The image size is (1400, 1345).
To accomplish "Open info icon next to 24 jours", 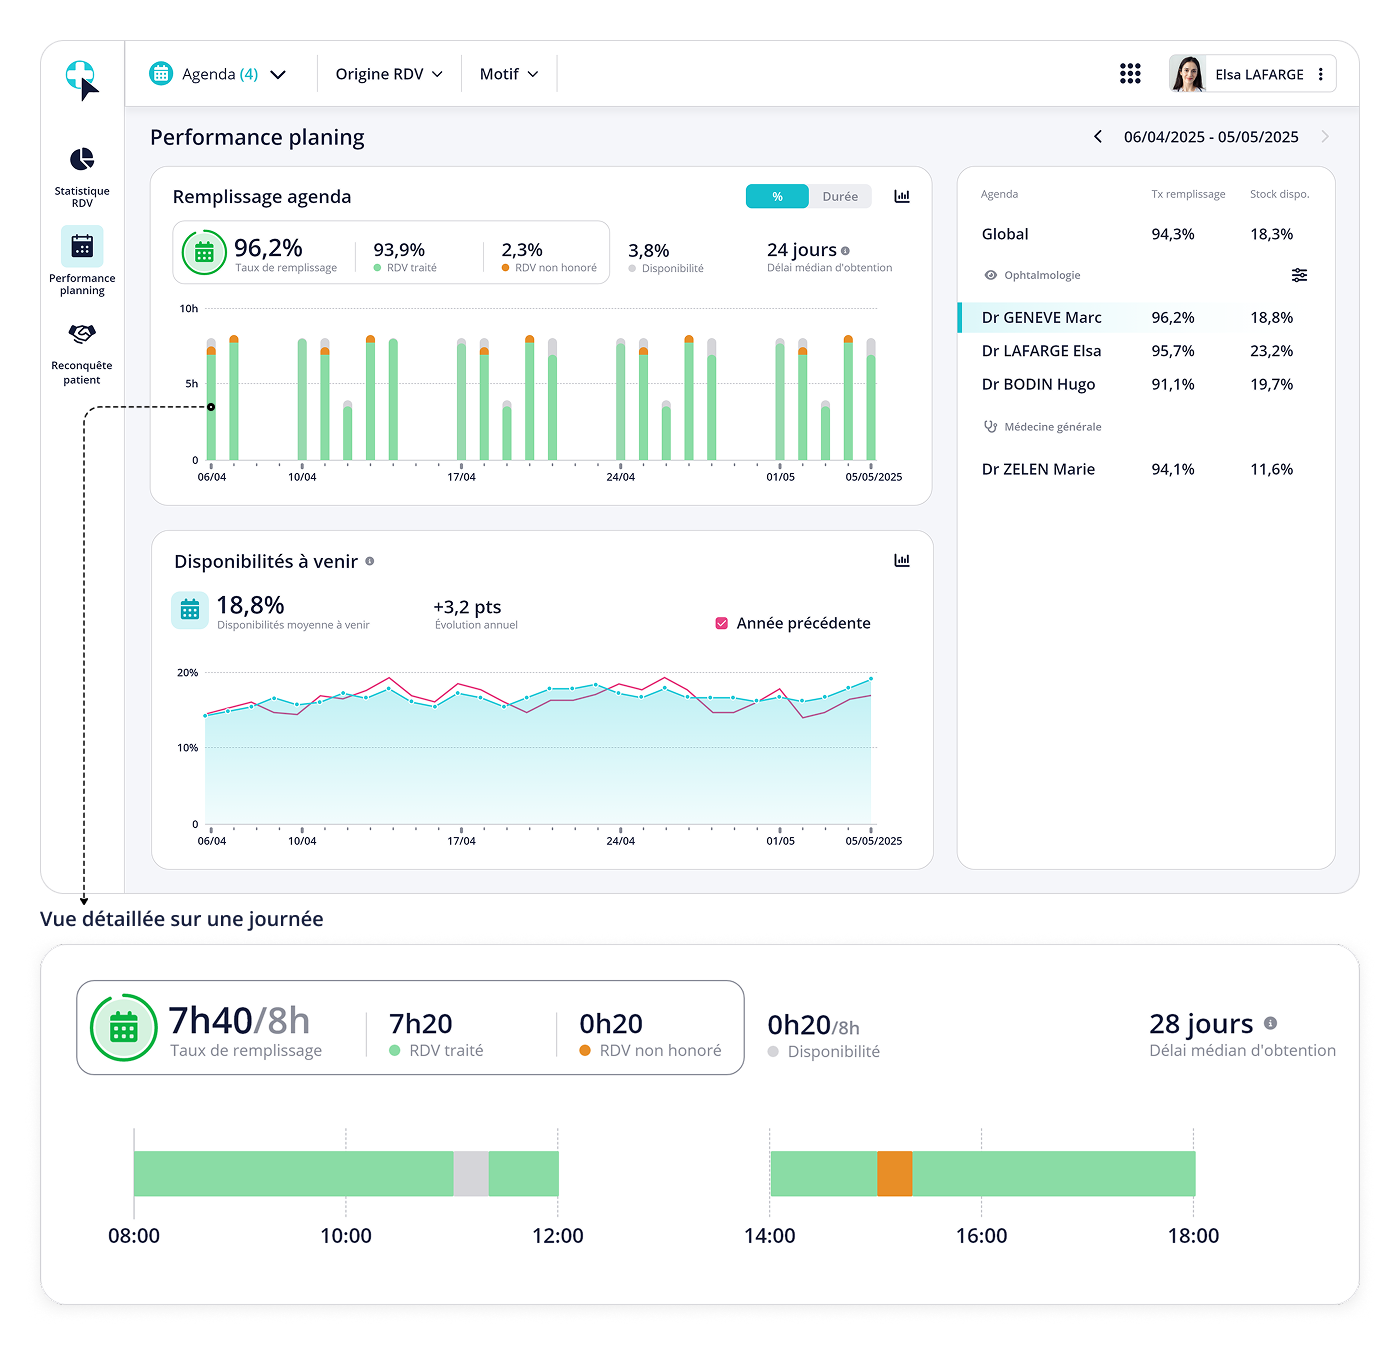I will coord(845,251).
